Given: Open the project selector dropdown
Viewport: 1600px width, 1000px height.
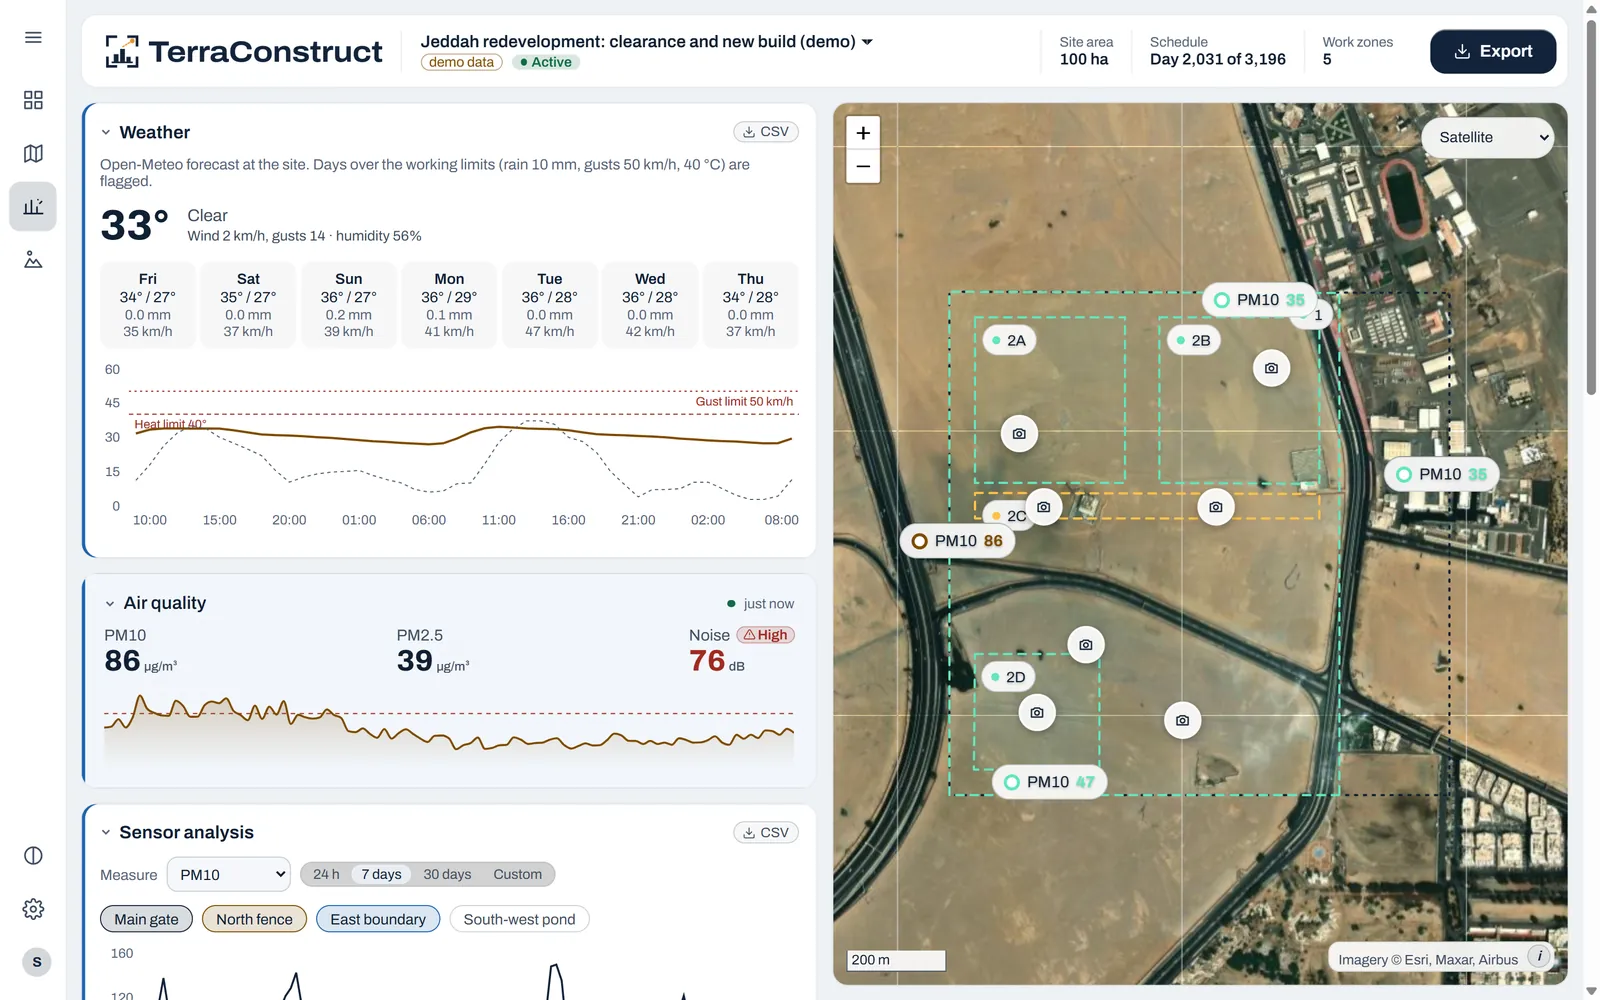Looking at the screenshot, I should click(x=647, y=42).
